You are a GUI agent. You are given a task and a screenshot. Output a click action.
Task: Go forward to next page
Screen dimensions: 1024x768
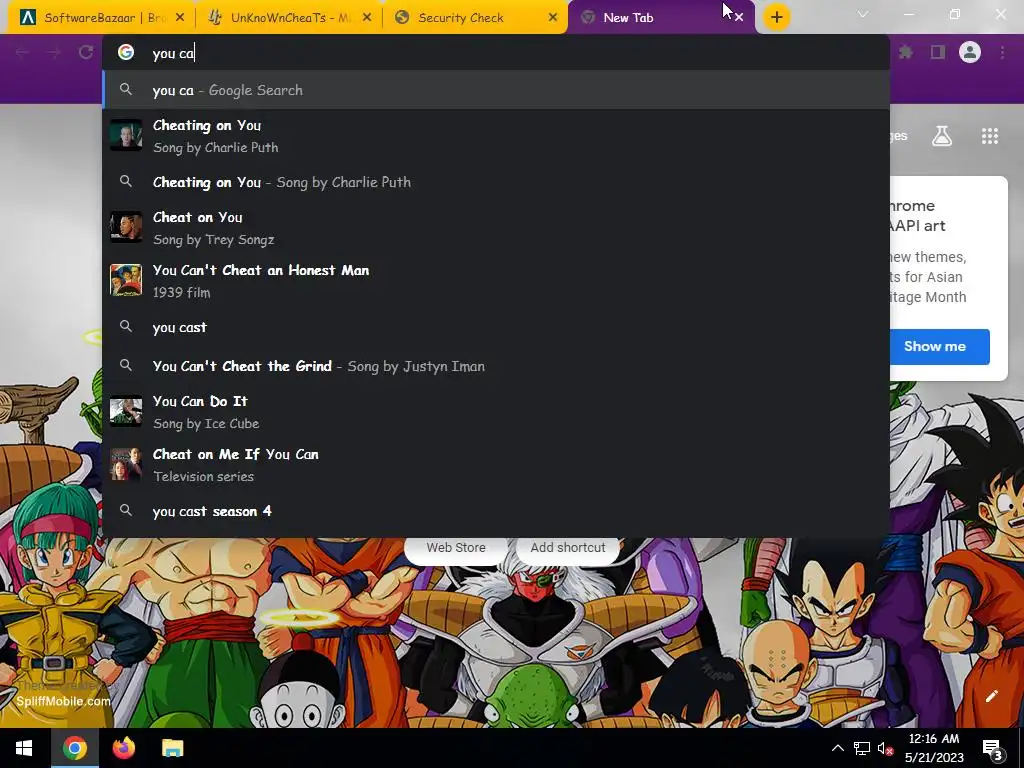tap(54, 52)
